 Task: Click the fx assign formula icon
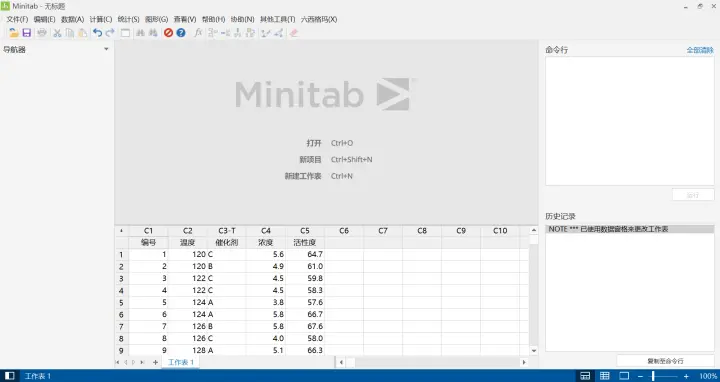click(198, 33)
